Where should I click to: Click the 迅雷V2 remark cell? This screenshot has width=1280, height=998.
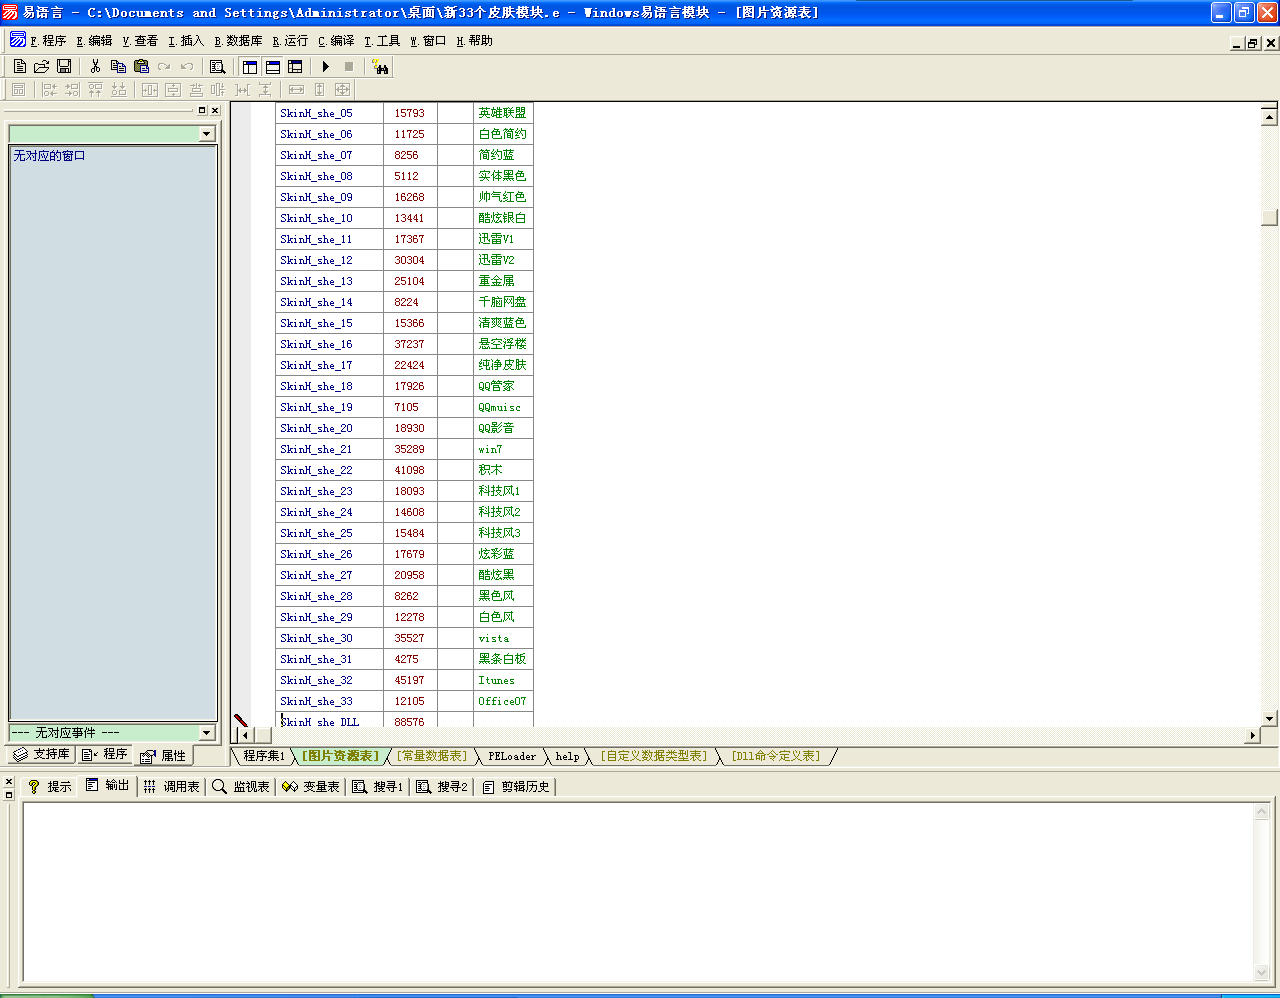pyautogui.click(x=496, y=260)
